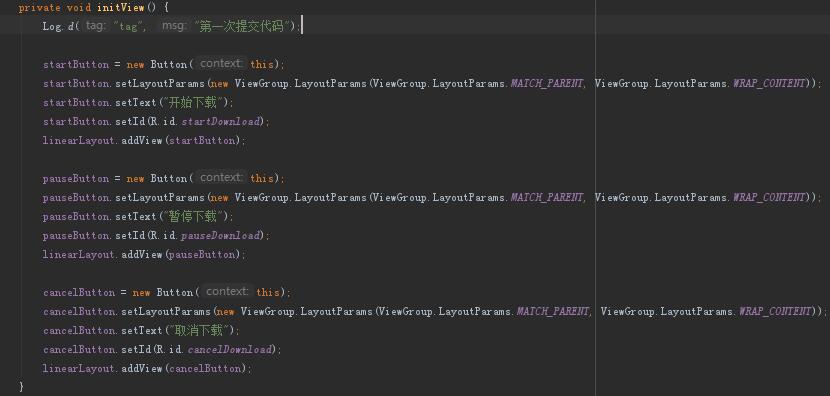The width and height of the screenshot is (830, 396).
Task: Click the "cancelButton = new Button" line
Action: click(x=167, y=292)
